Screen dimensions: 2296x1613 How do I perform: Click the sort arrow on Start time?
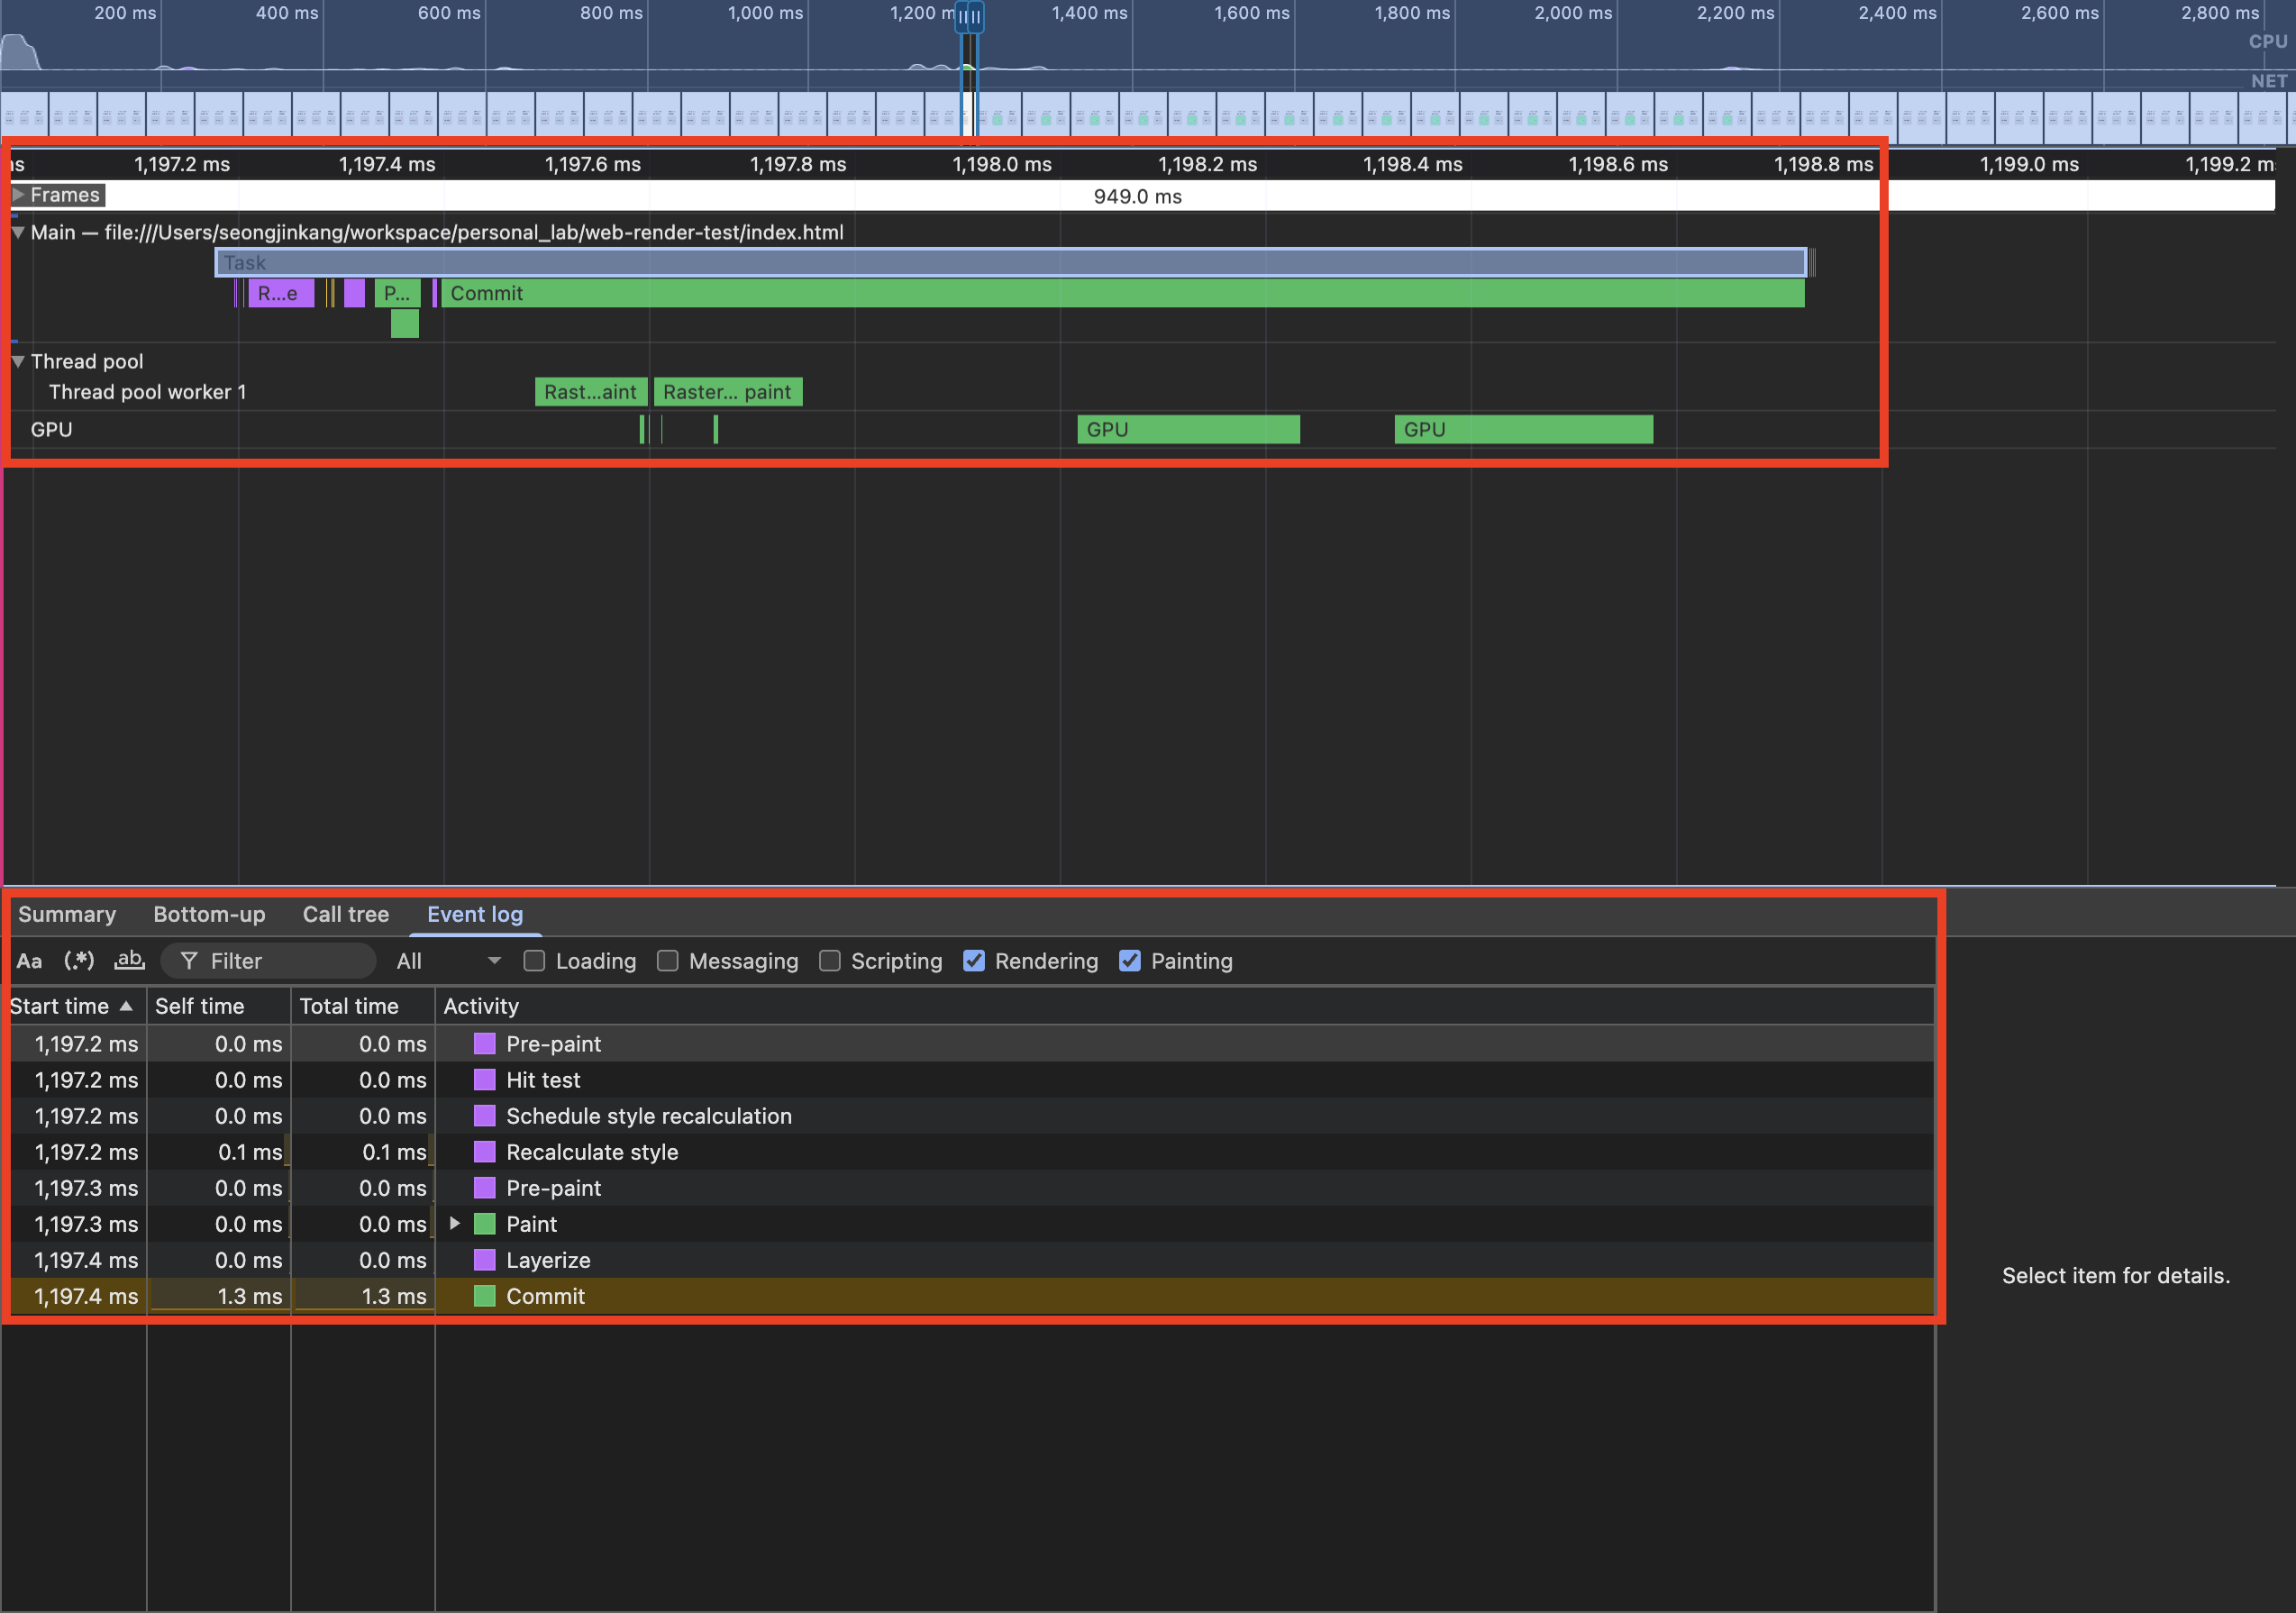126,1006
